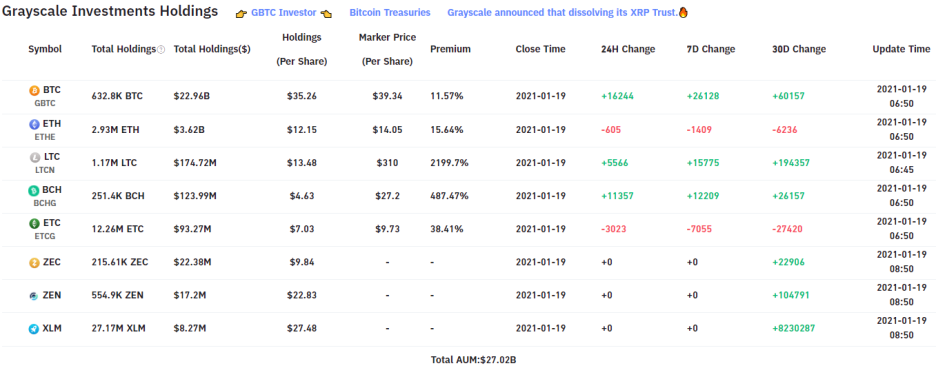
Task: Open the GBTC Investor link
Action: [x=284, y=13]
